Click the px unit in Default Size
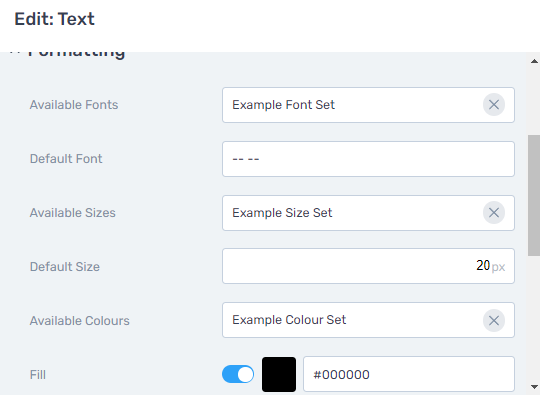The height and width of the screenshot is (395, 540). click(x=498, y=267)
